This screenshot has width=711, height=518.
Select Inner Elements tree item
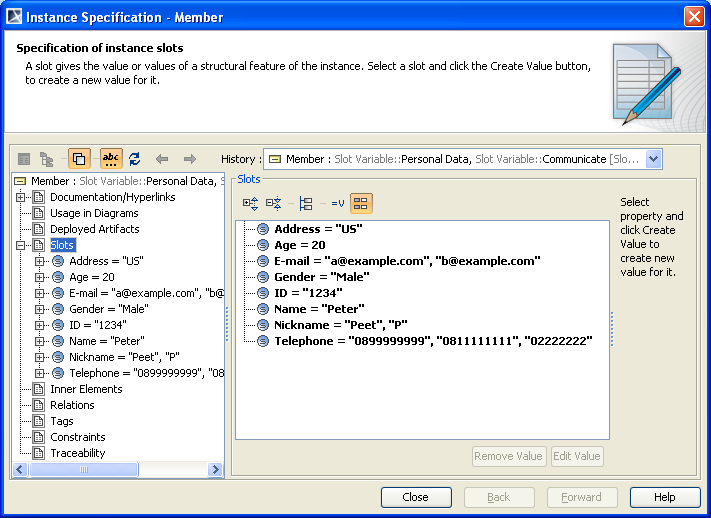pos(86,389)
